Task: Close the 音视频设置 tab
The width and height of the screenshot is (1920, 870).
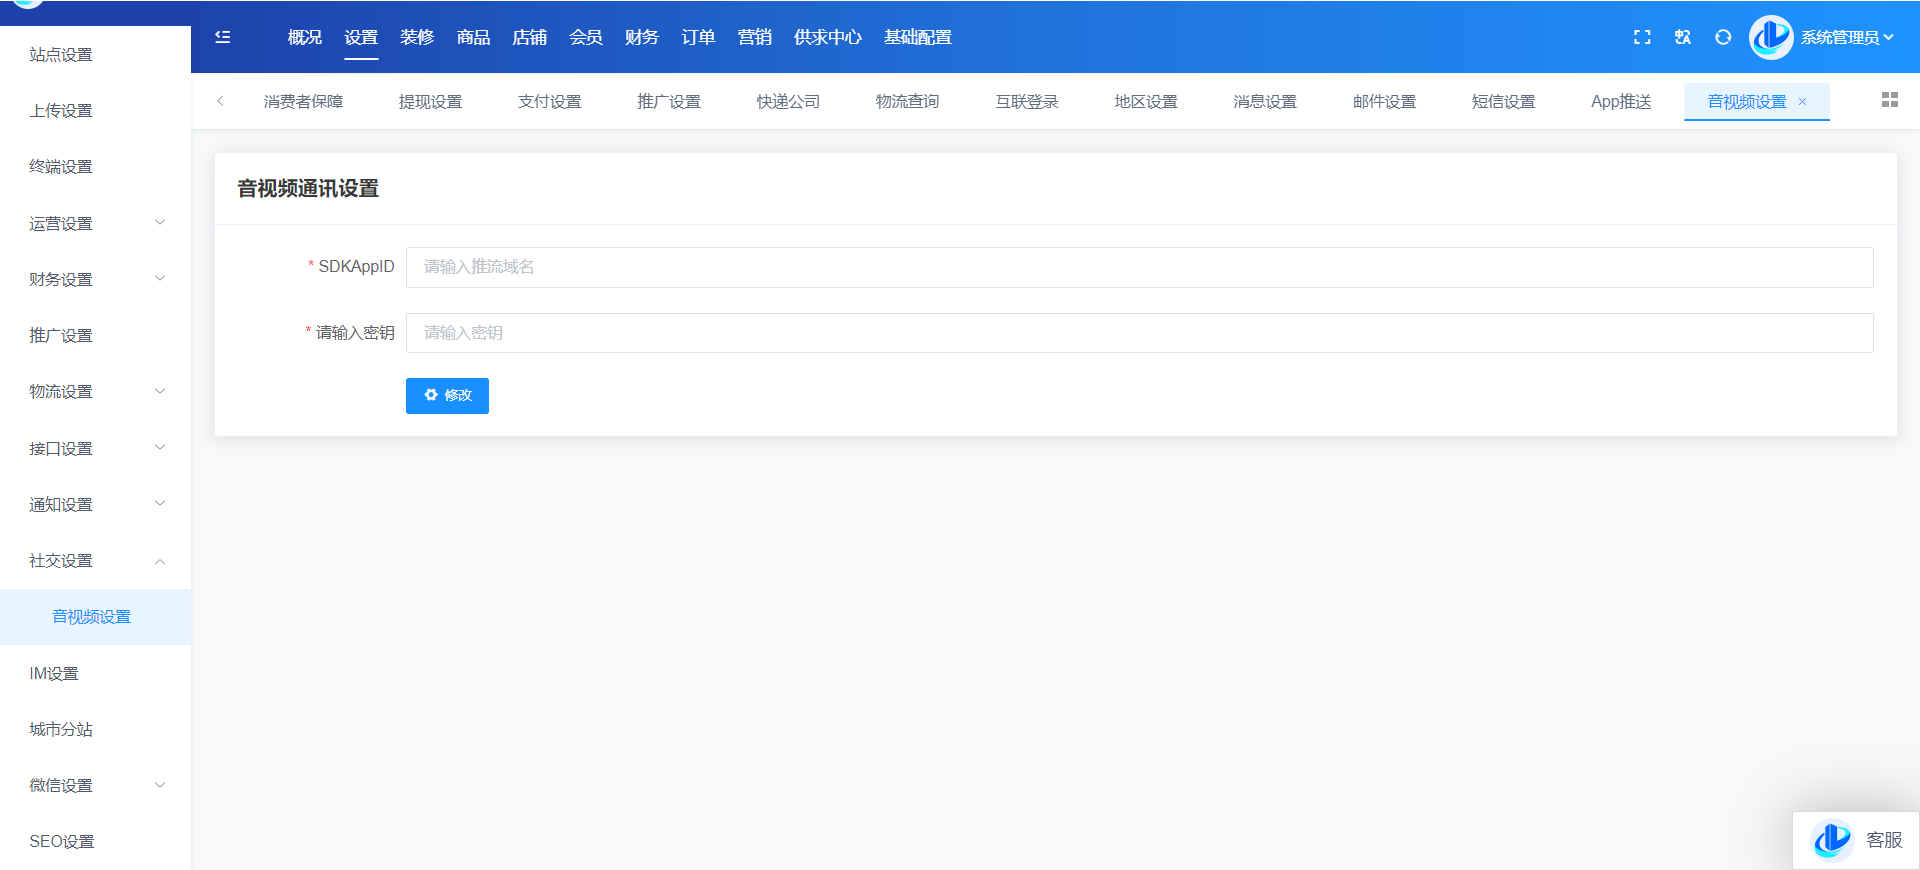Action: click(1803, 102)
